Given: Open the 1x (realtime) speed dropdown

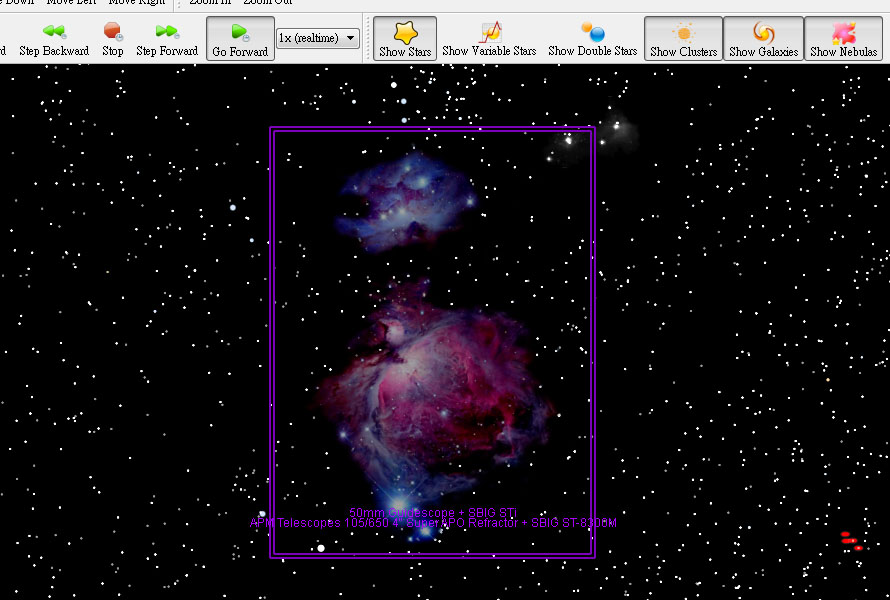Looking at the screenshot, I should [318, 38].
